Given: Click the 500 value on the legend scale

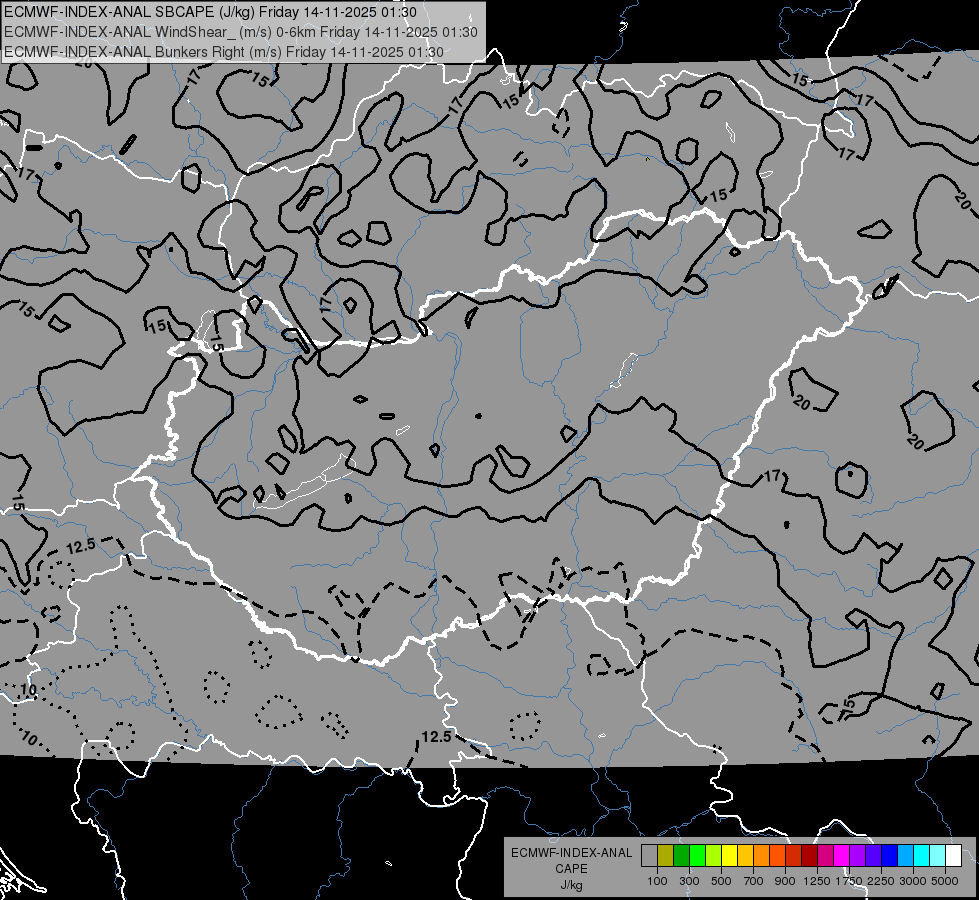Looking at the screenshot, I should click(x=721, y=881).
